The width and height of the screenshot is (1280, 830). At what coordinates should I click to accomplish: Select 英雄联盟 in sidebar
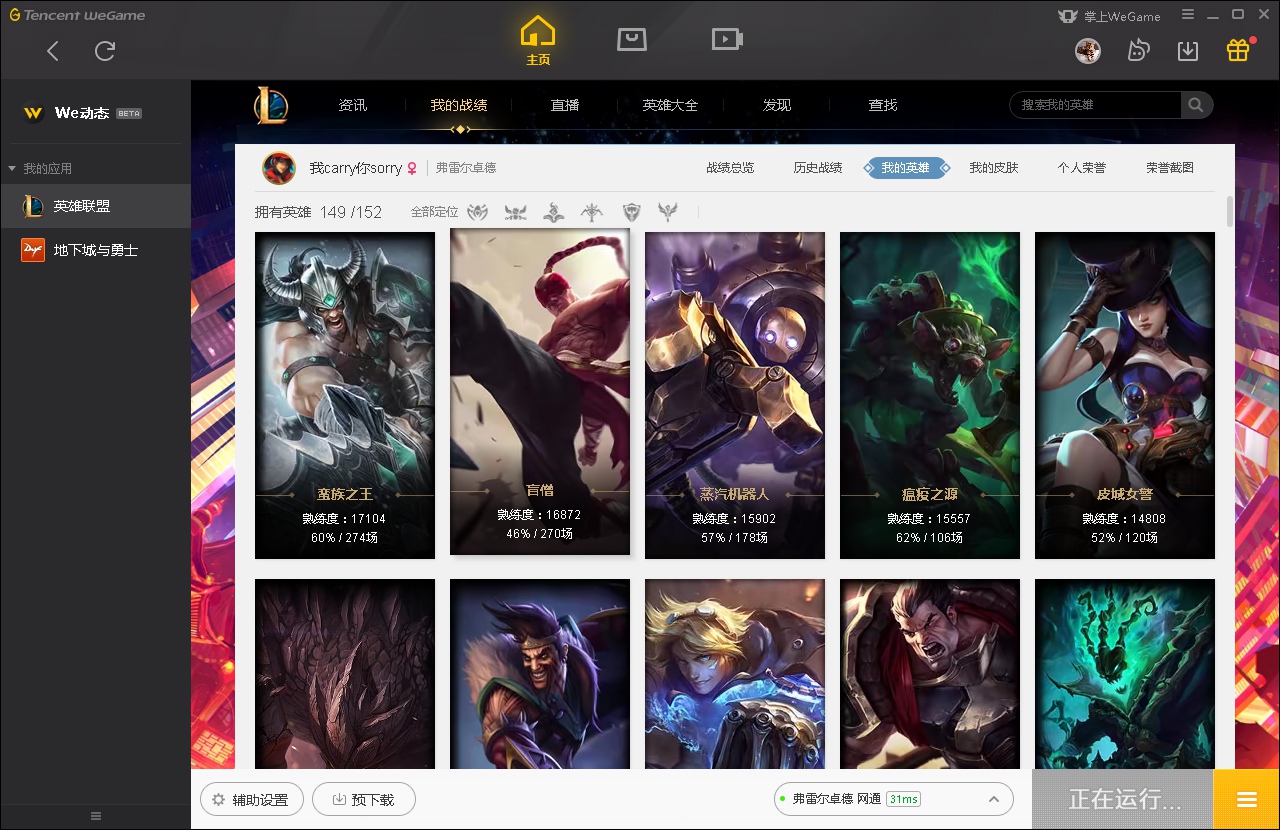pos(95,206)
